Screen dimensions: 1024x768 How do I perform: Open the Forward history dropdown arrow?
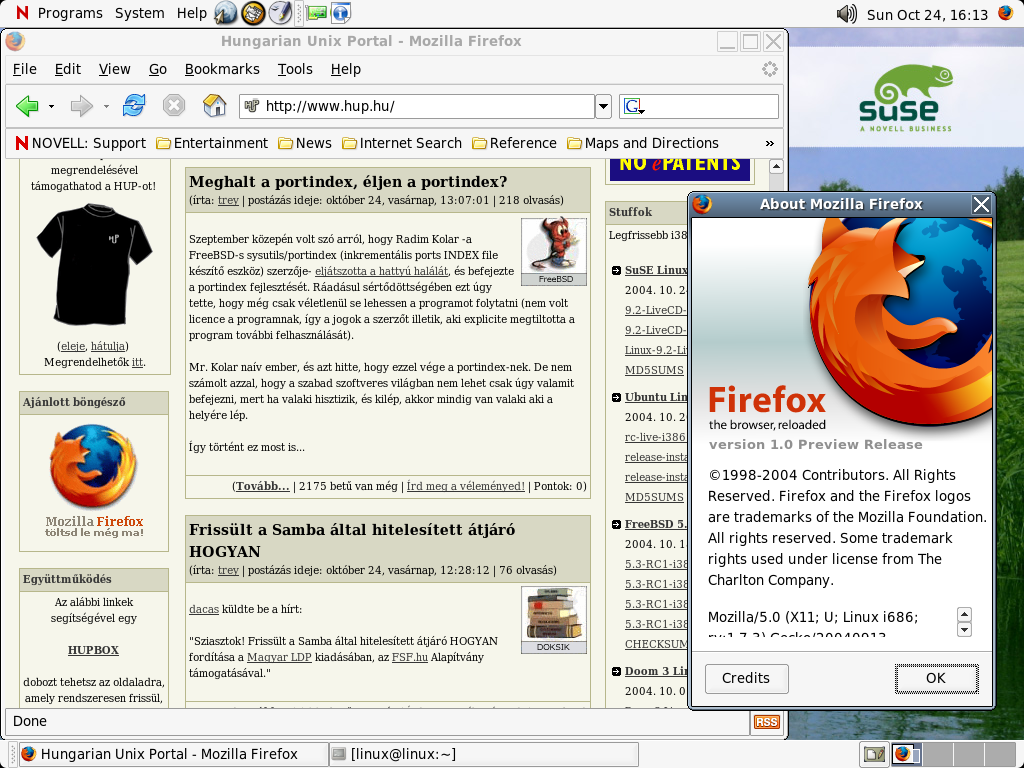click(x=106, y=106)
